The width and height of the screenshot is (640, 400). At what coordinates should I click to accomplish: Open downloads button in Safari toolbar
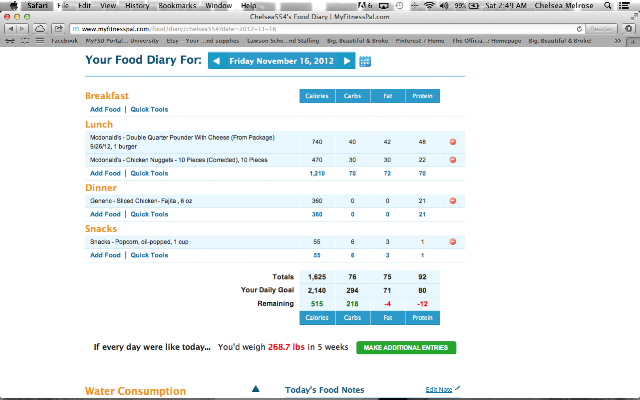629,29
